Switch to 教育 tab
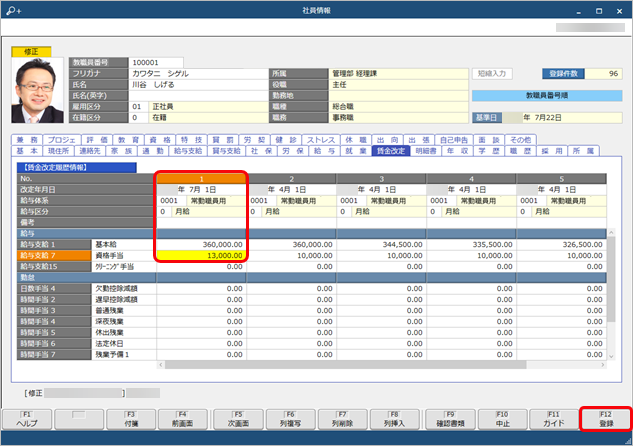The image size is (633, 446). tap(128, 140)
